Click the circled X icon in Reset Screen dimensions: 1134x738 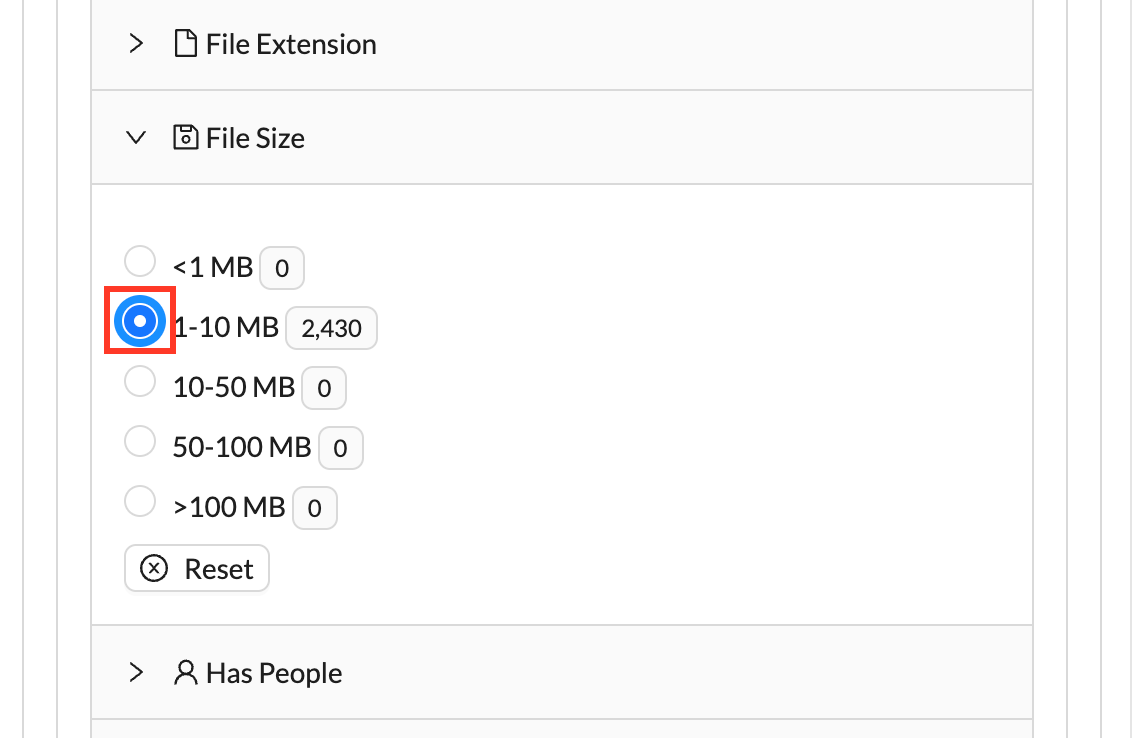pos(153,569)
